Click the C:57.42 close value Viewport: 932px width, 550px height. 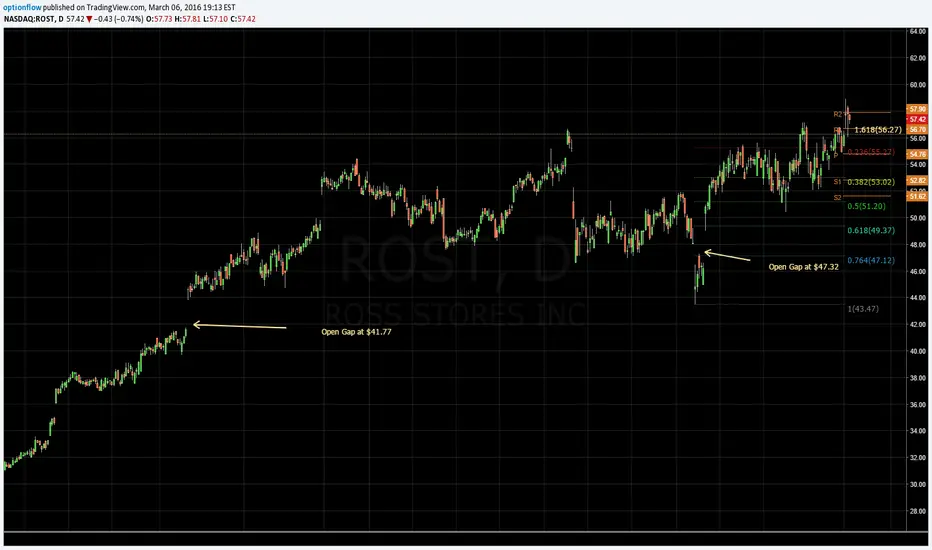point(243,19)
